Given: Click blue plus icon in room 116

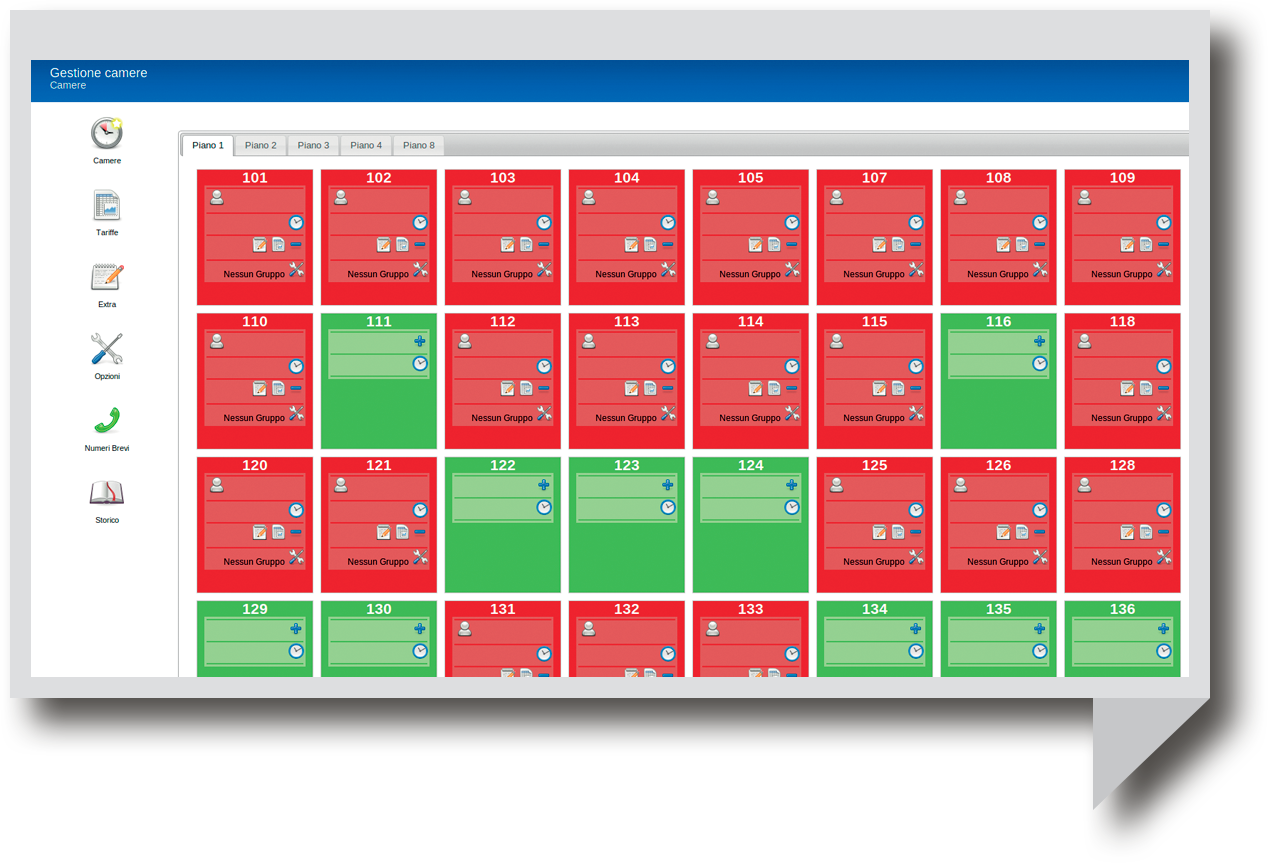Looking at the screenshot, I should click(x=1040, y=341).
